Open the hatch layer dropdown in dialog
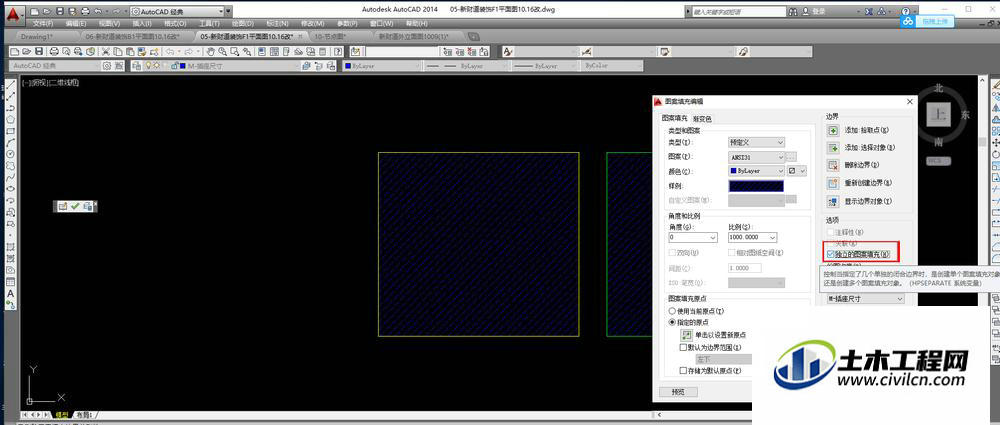Viewport: 1000px width, 425px height. [x=865, y=299]
